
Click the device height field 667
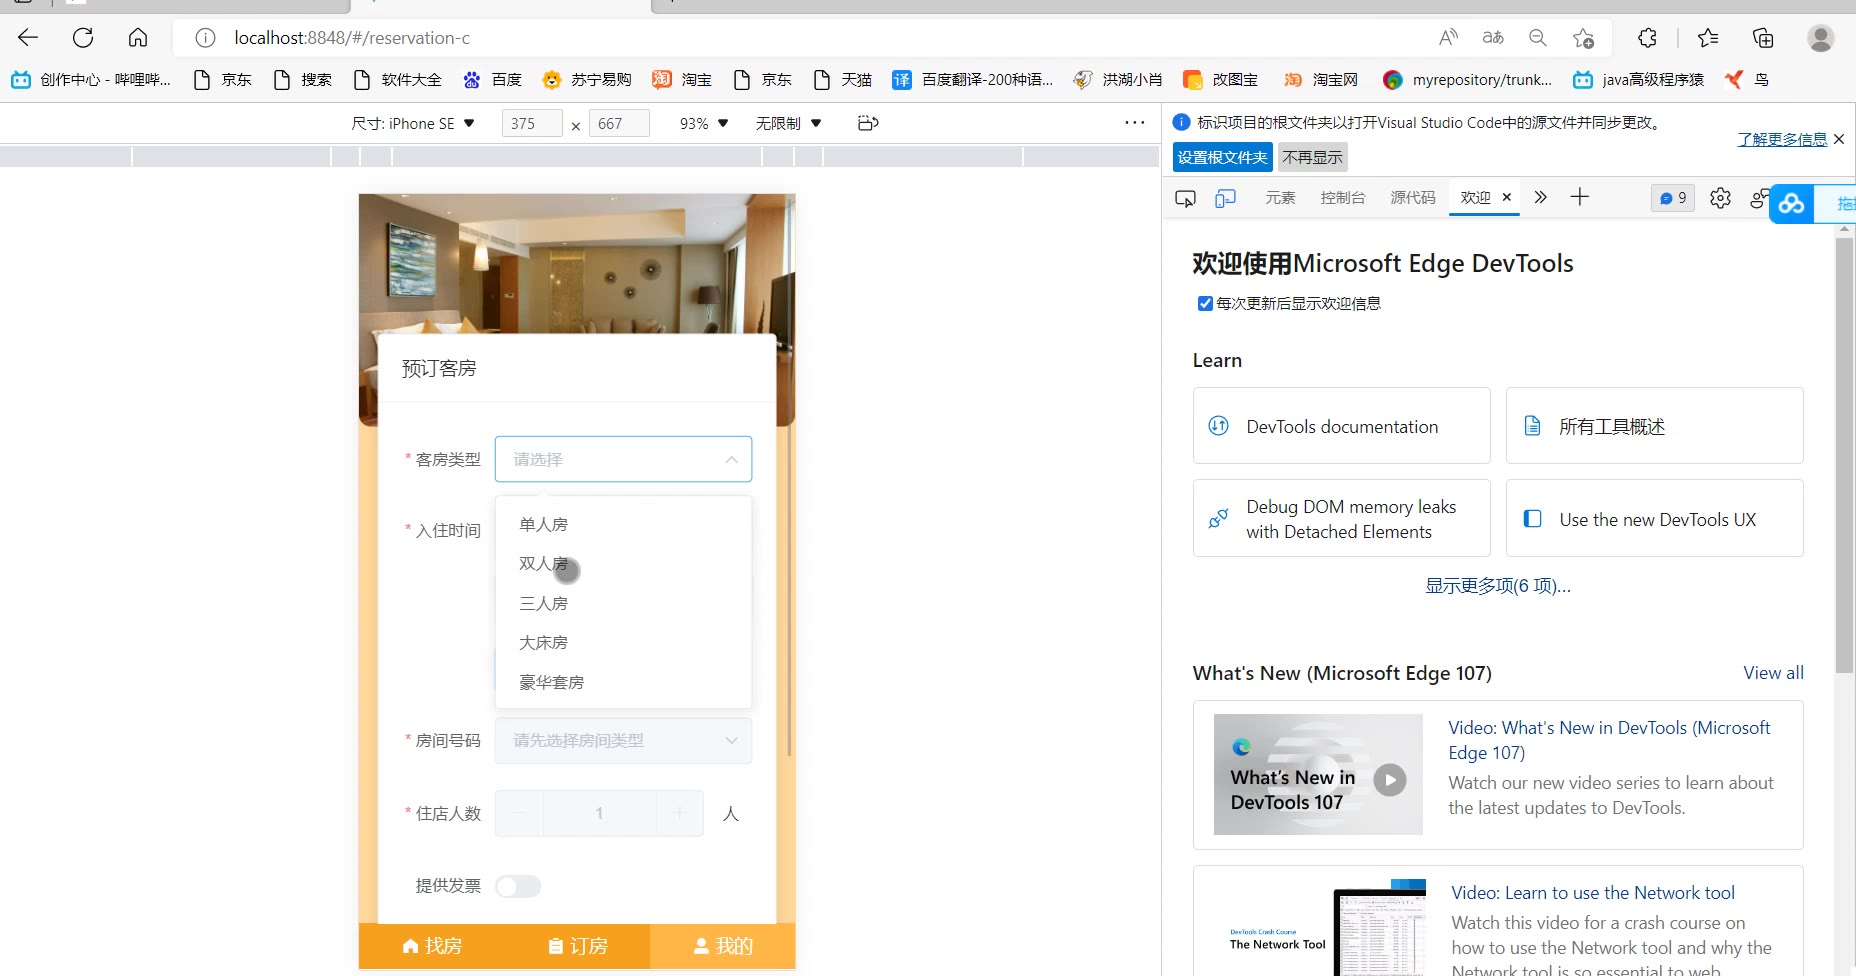619,123
